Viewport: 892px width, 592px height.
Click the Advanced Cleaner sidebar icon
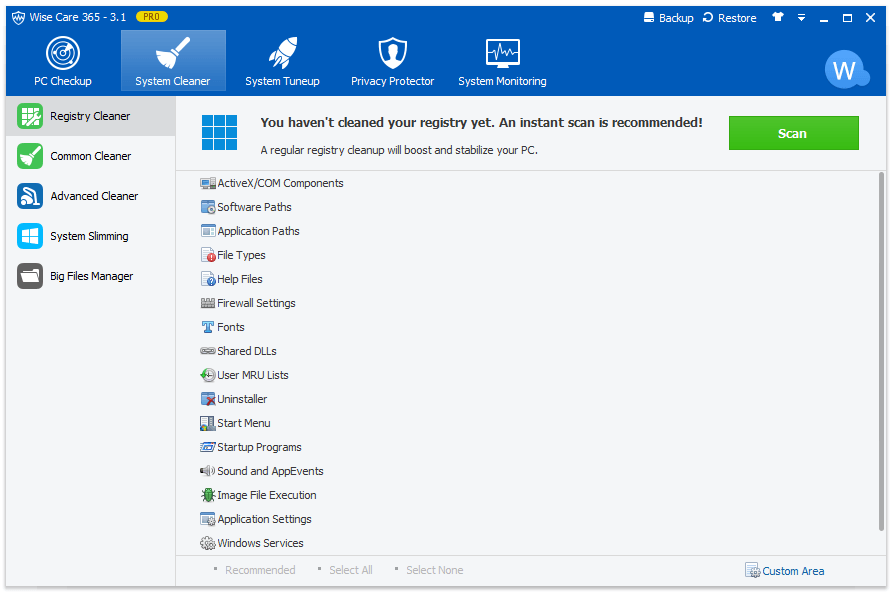[x=30, y=196]
